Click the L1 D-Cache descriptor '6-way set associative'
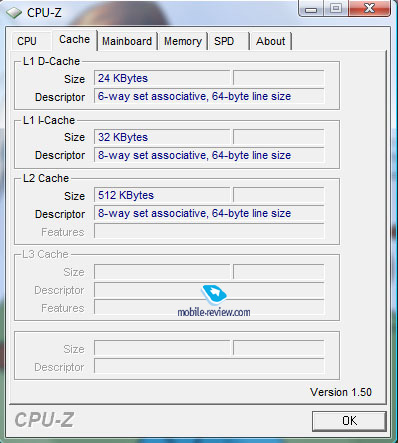 [209, 96]
